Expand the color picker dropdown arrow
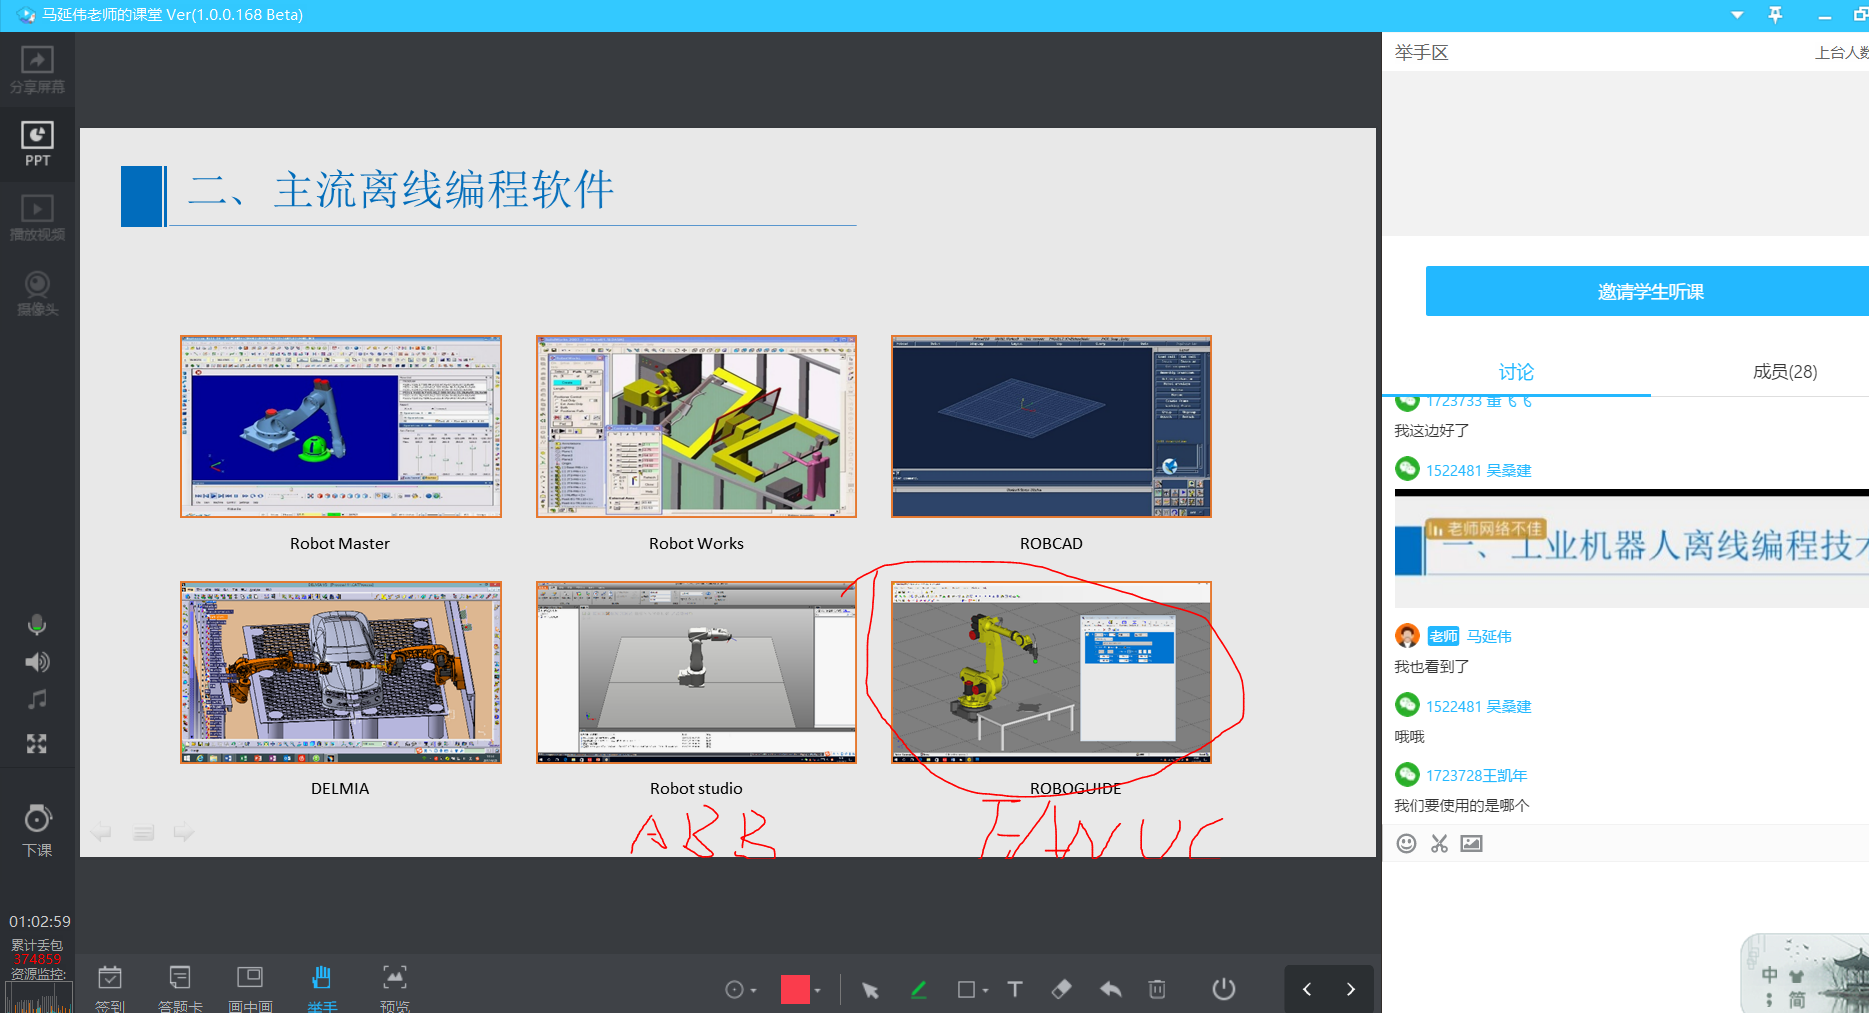Viewport: 1869px width, 1013px height. coord(818,991)
